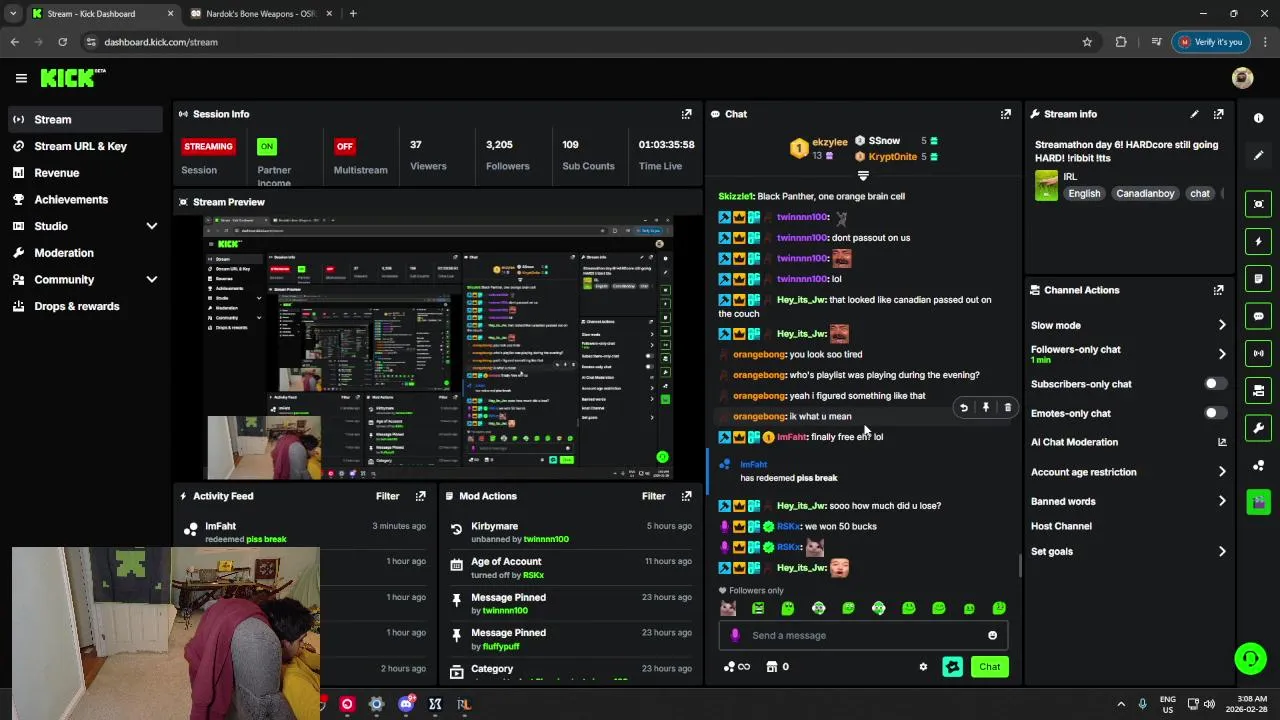Toggle the Multistream OFF badge
Screen dimensions: 1280x720
click(344, 146)
